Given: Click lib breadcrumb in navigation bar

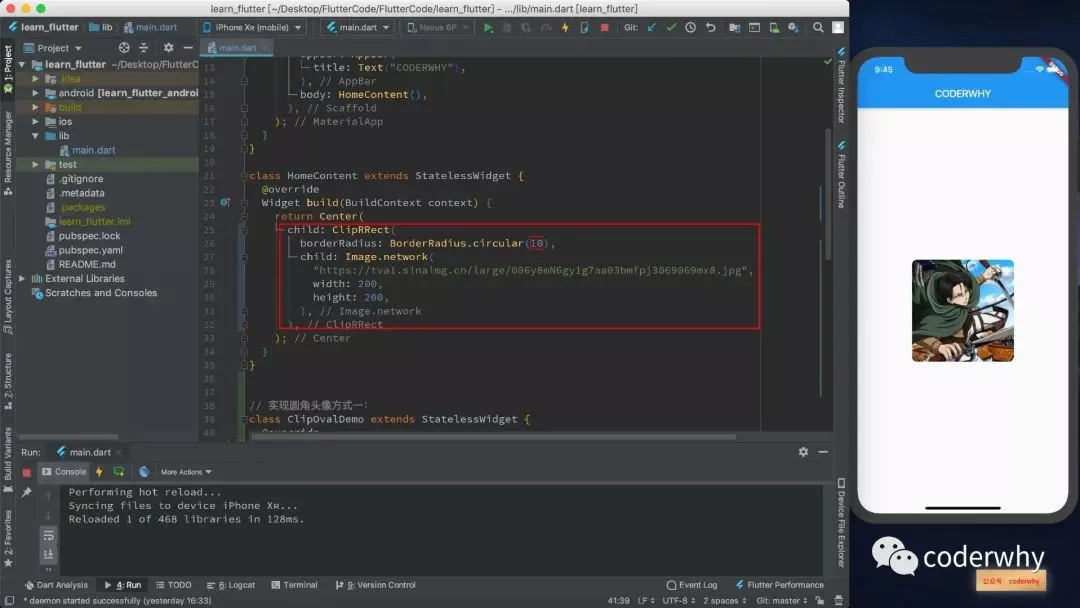Looking at the screenshot, I should pos(101,28).
